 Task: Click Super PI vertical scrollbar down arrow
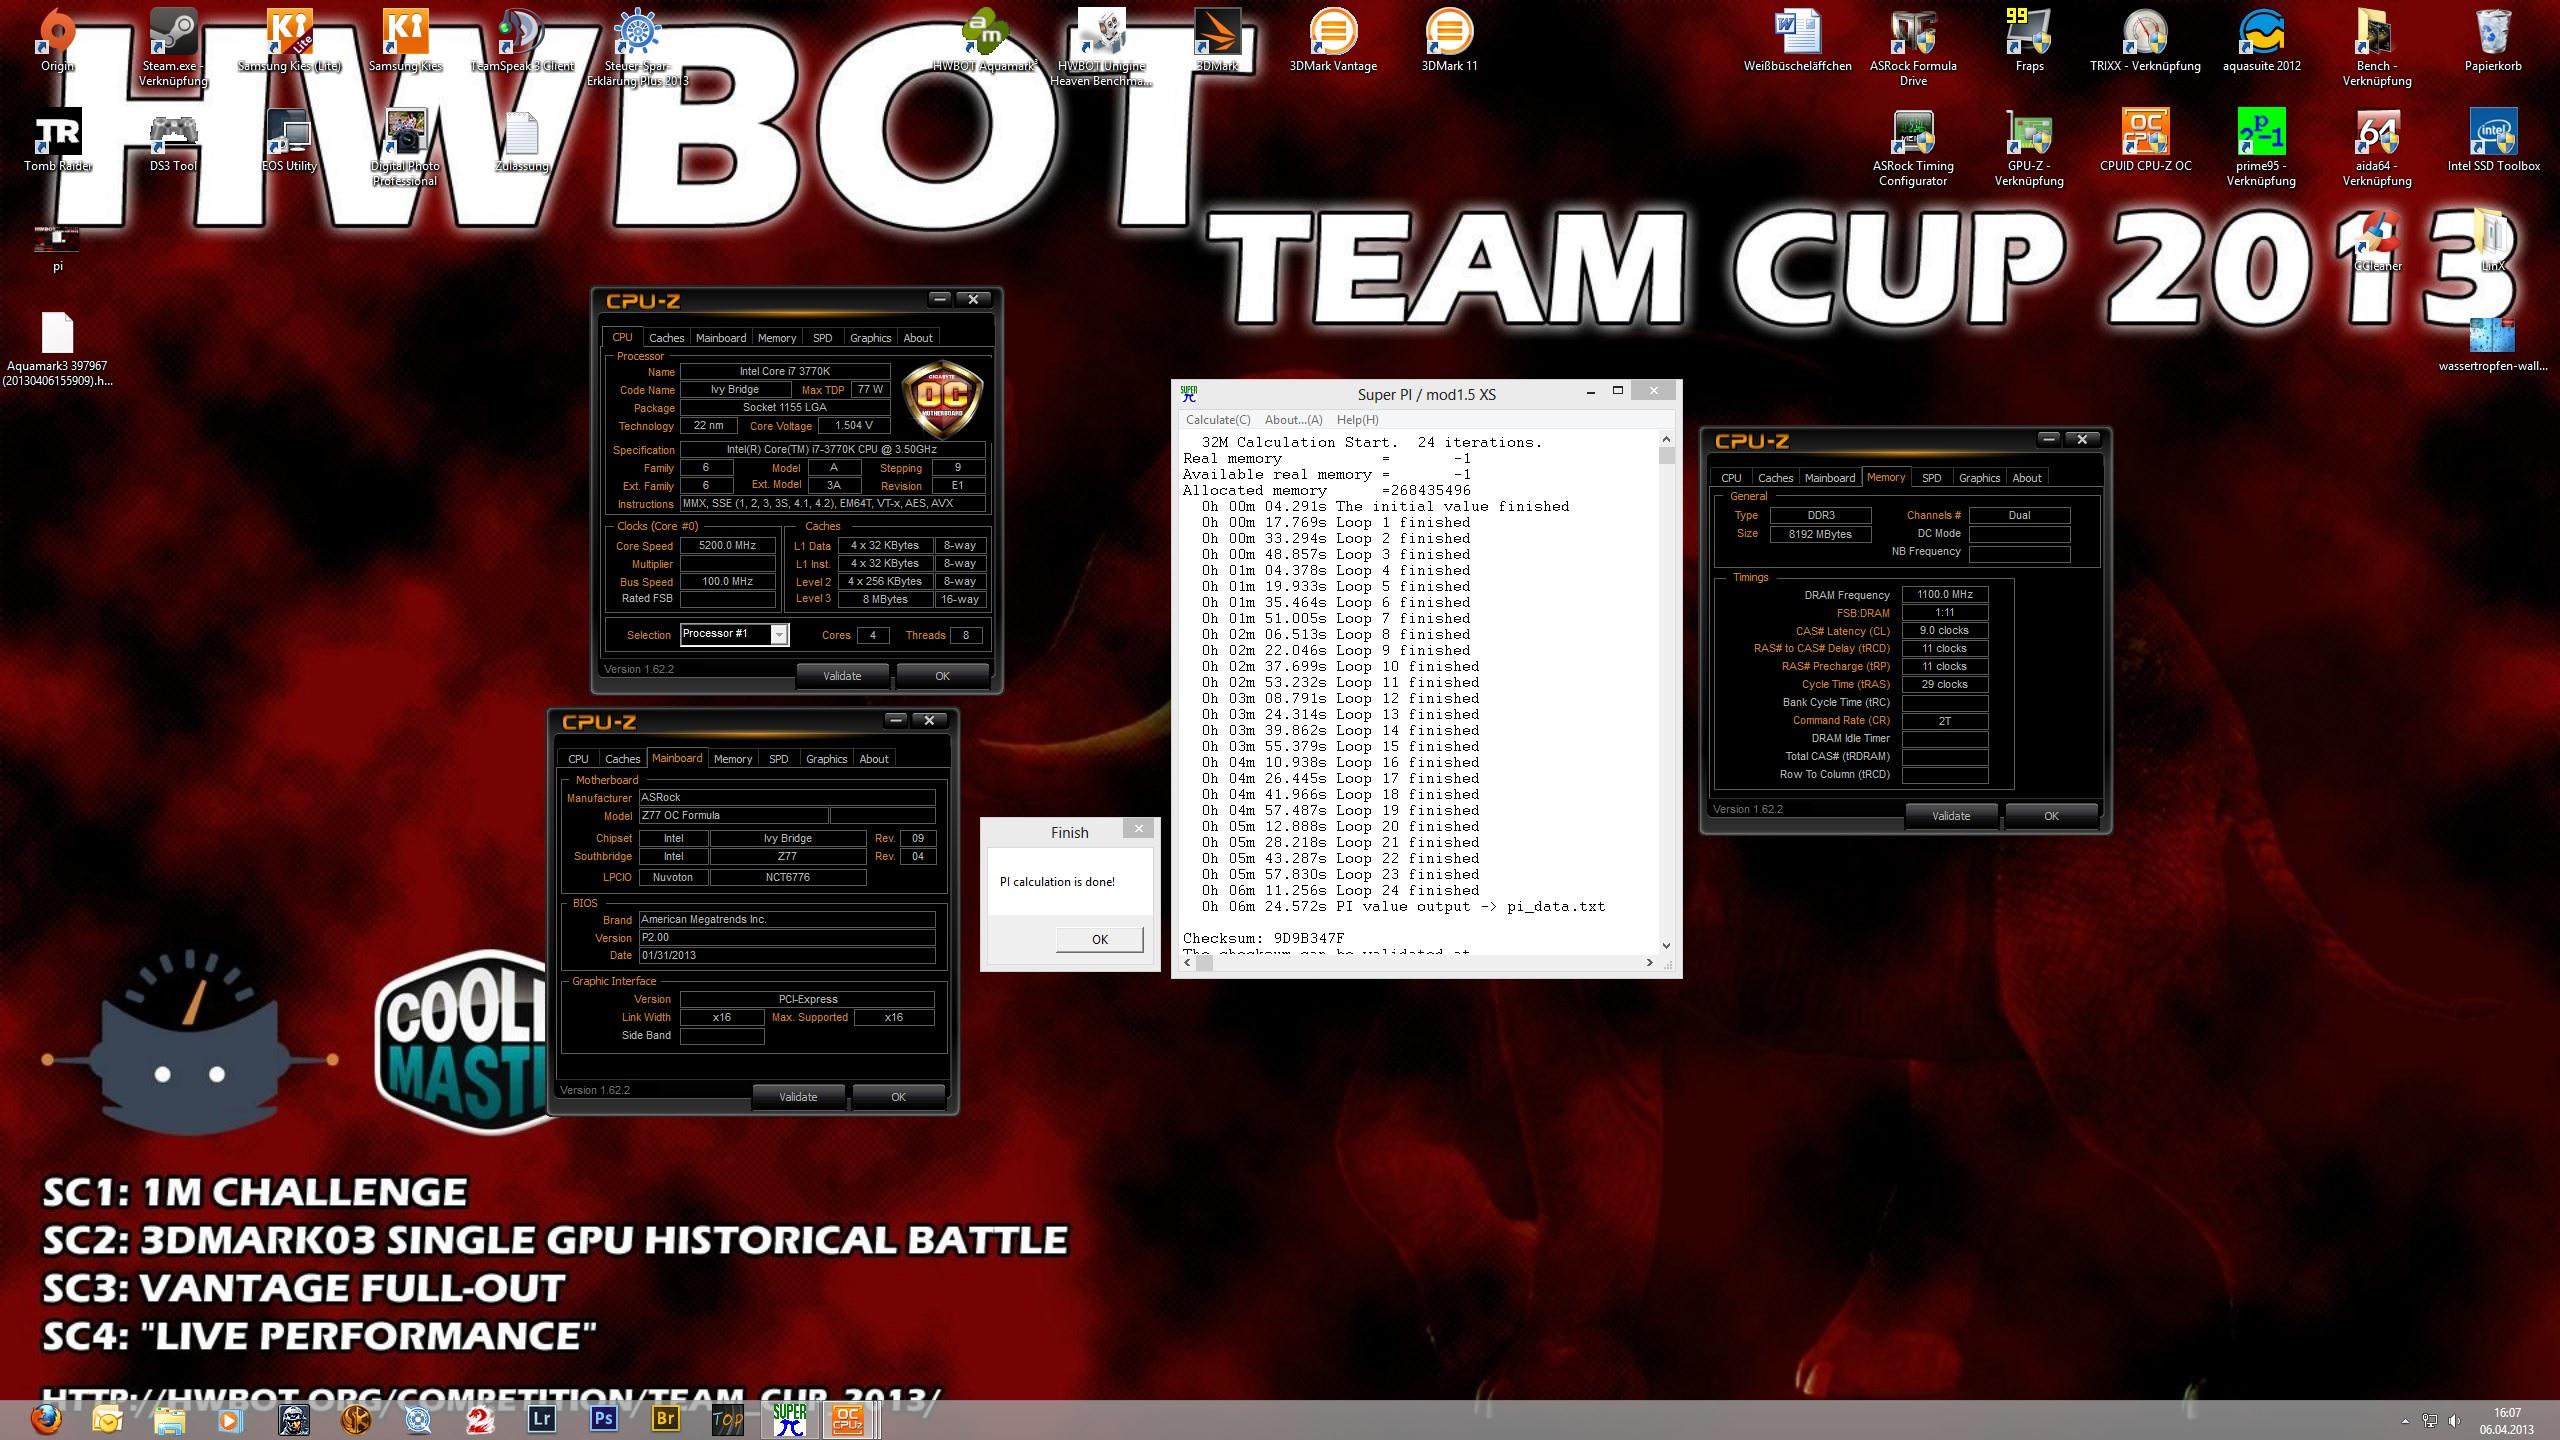(x=1666, y=945)
